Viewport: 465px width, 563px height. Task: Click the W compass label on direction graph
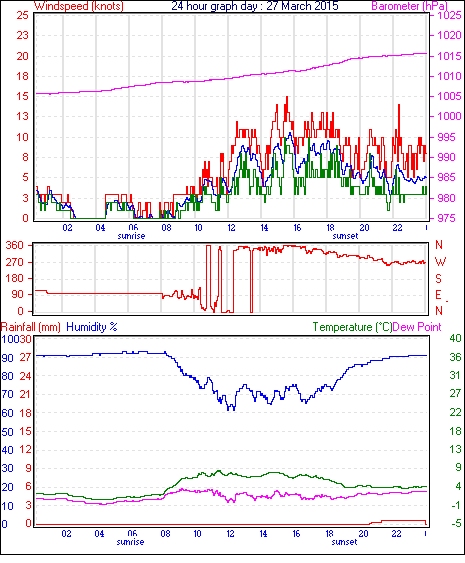coord(440,262)
